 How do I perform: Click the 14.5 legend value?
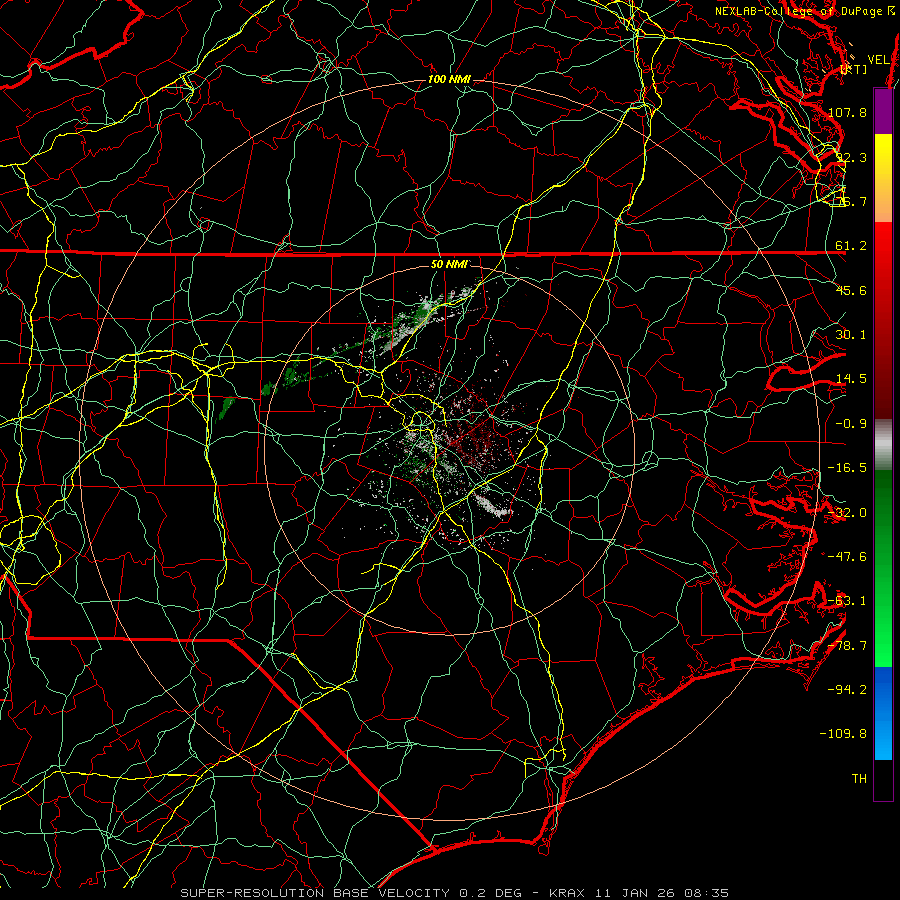point(851,379)
